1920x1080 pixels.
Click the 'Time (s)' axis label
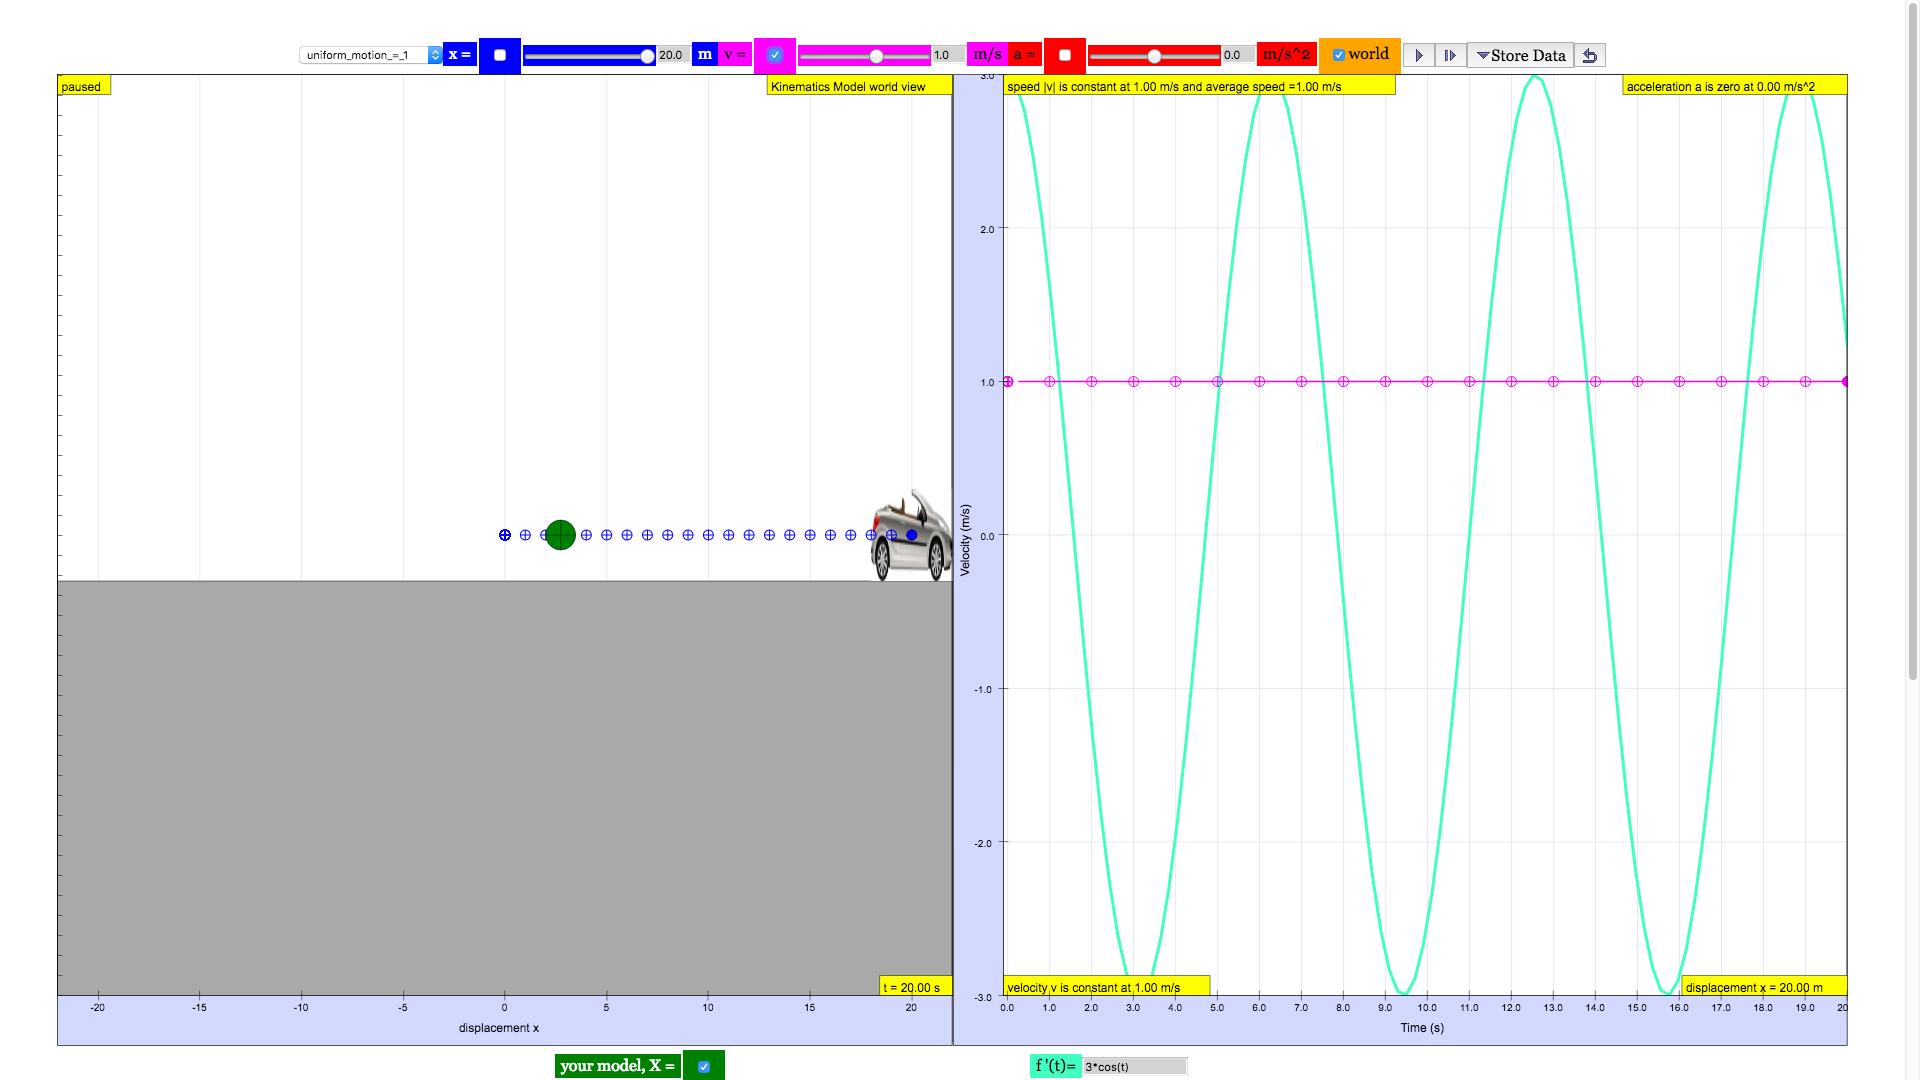1422,1027
